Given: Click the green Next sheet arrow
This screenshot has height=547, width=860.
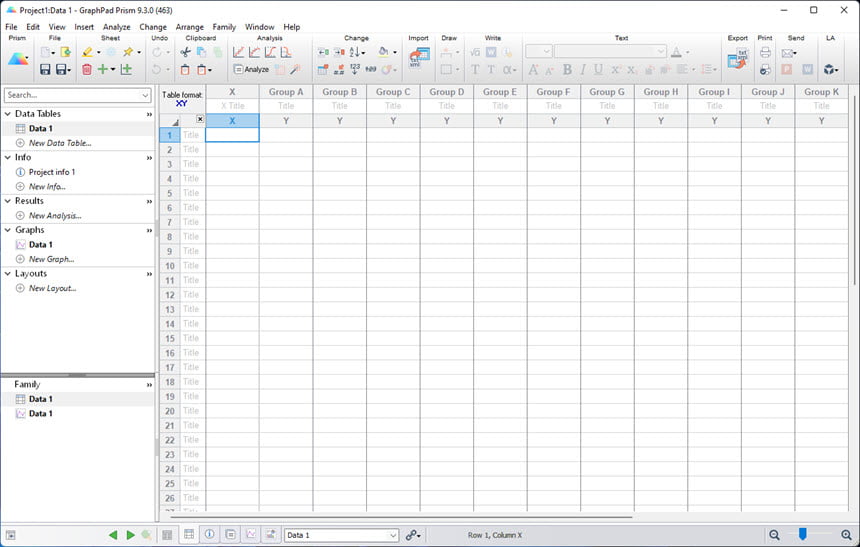Looking at the screenshot, I should (131, 534).
